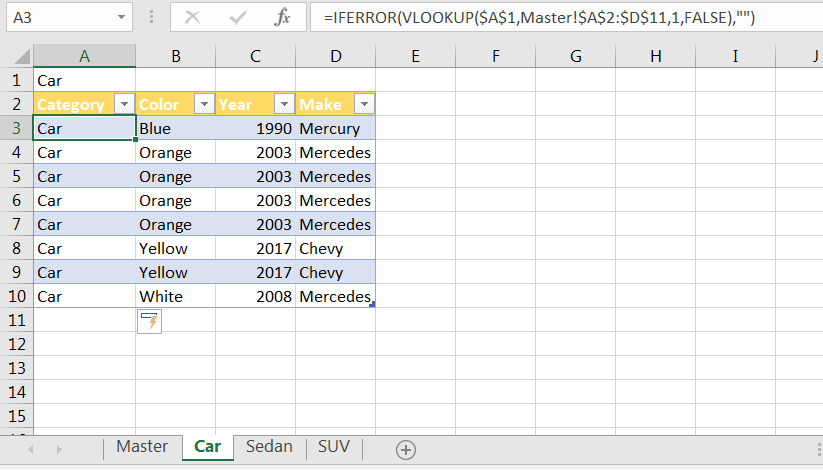Click the Select All corner triangle
Image resolution: width=823 pixels, height=470 pixels.
23,56
